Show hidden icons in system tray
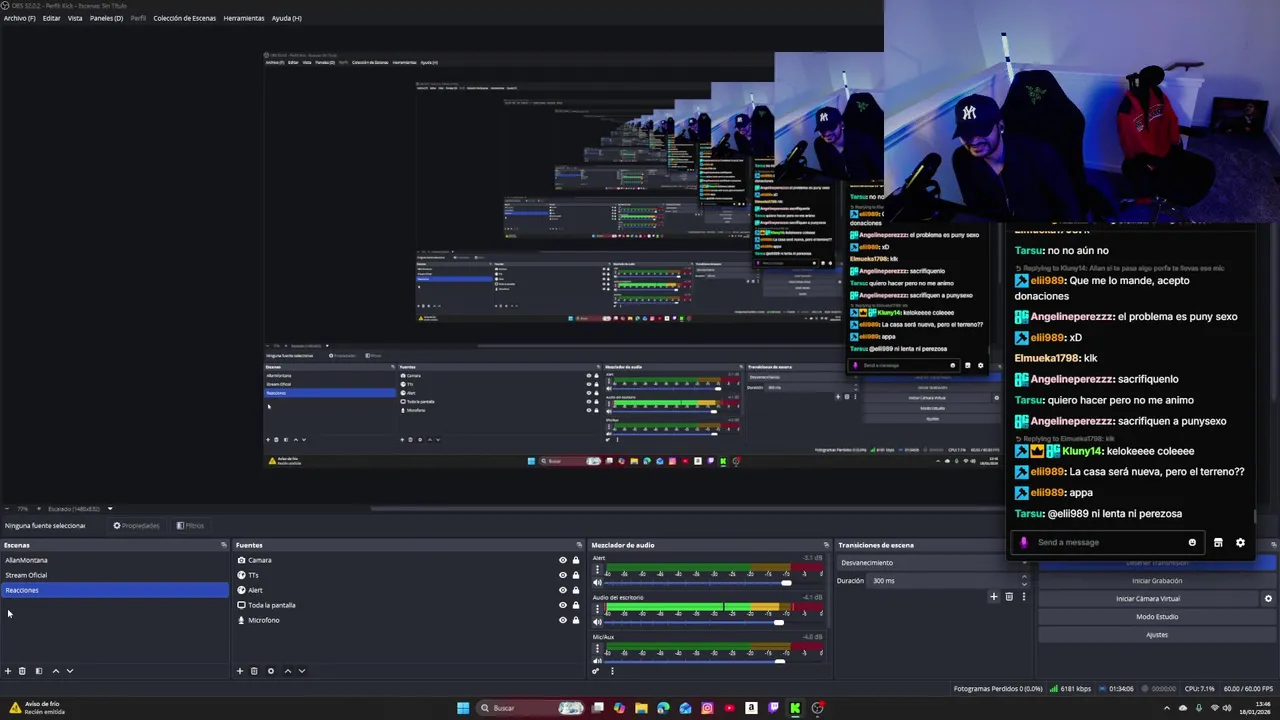1280x720 pixels. pos(1166,708)
